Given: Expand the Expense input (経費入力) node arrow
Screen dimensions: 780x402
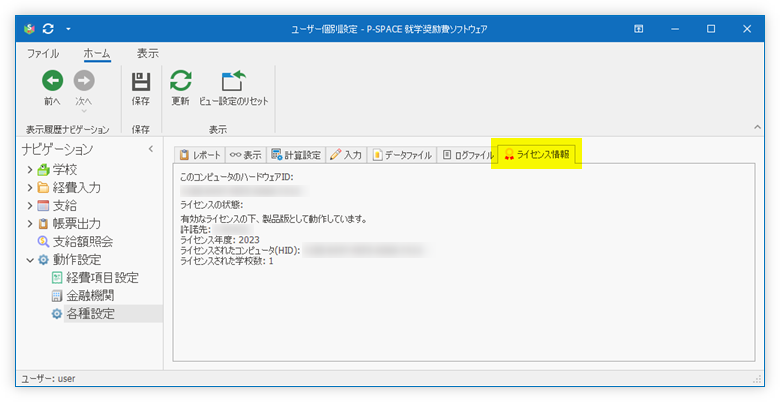Looking at the screenshot, I should pos(30,188).
